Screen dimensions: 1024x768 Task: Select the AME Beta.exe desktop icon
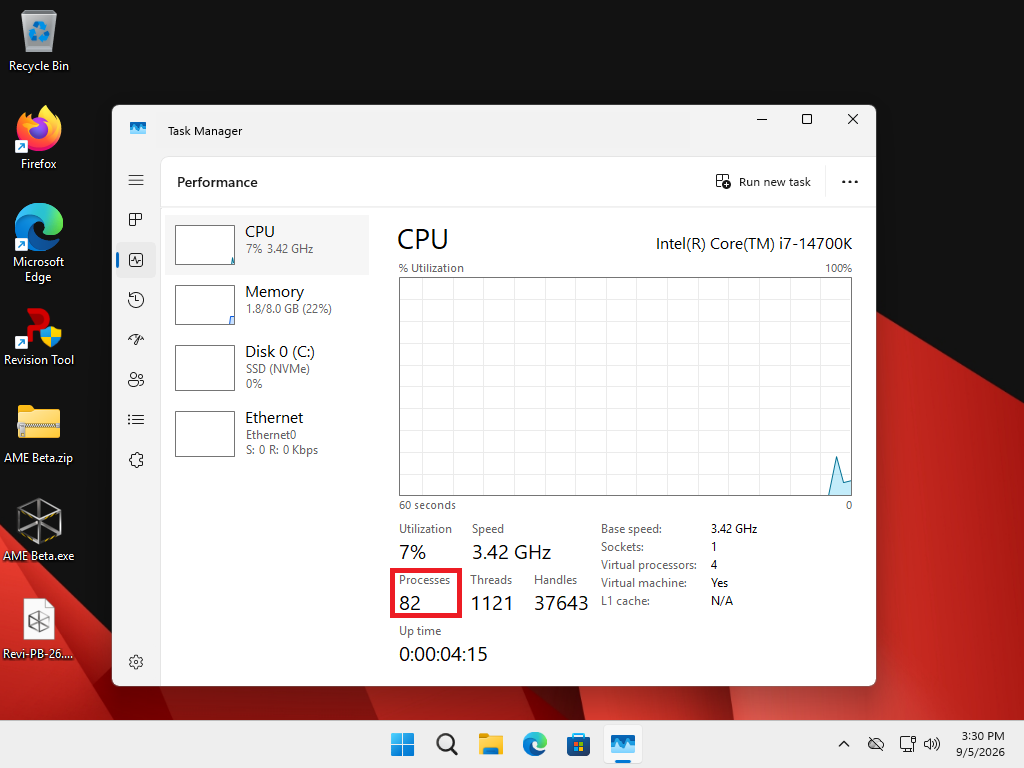coord(39,530)
